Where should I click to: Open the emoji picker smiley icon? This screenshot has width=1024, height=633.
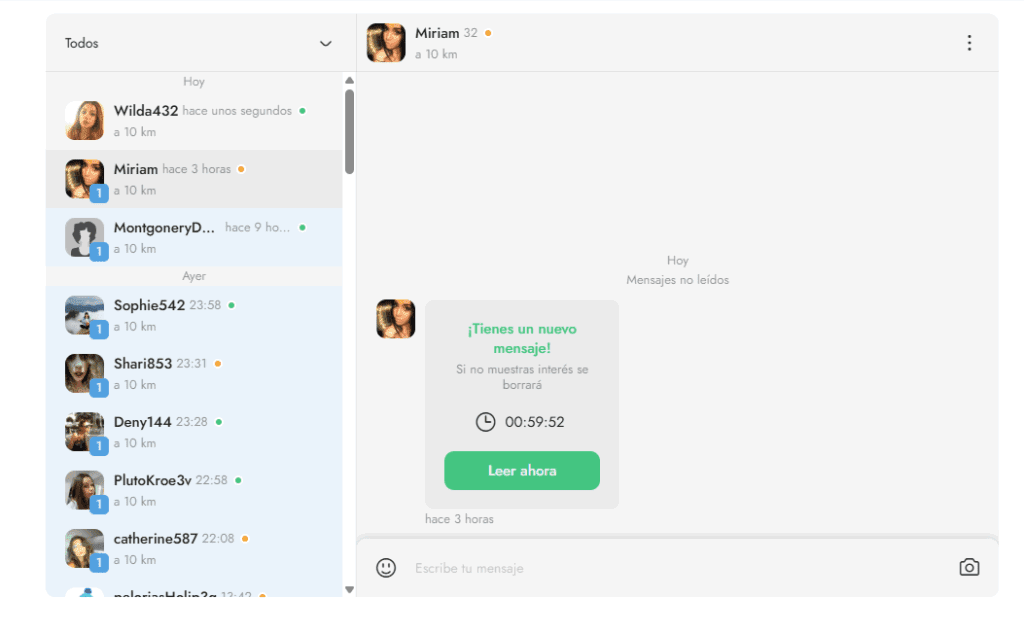click(x=386, y=568)
